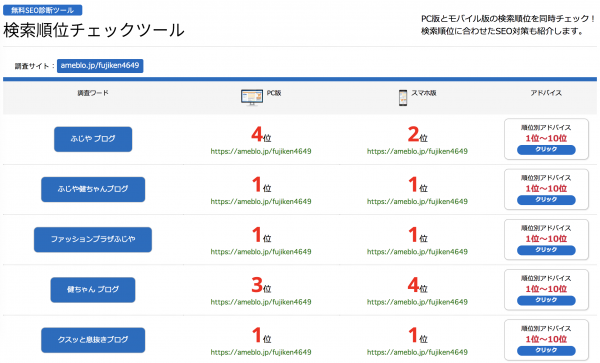Click the ふじや ブログ keyword button
This screenshot has width=600, height=363.
coord(93,139)
